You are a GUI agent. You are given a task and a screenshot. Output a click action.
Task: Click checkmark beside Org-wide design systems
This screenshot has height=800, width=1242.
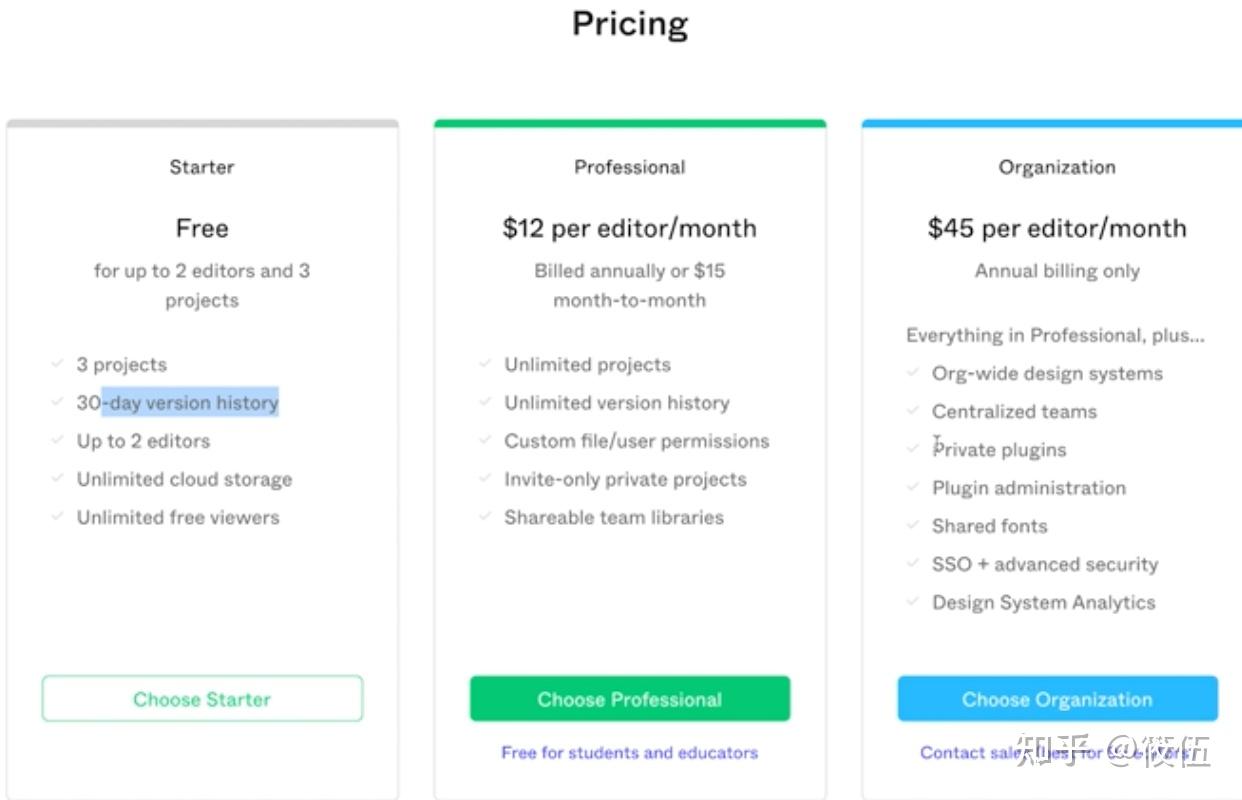(x=912, y=373)
